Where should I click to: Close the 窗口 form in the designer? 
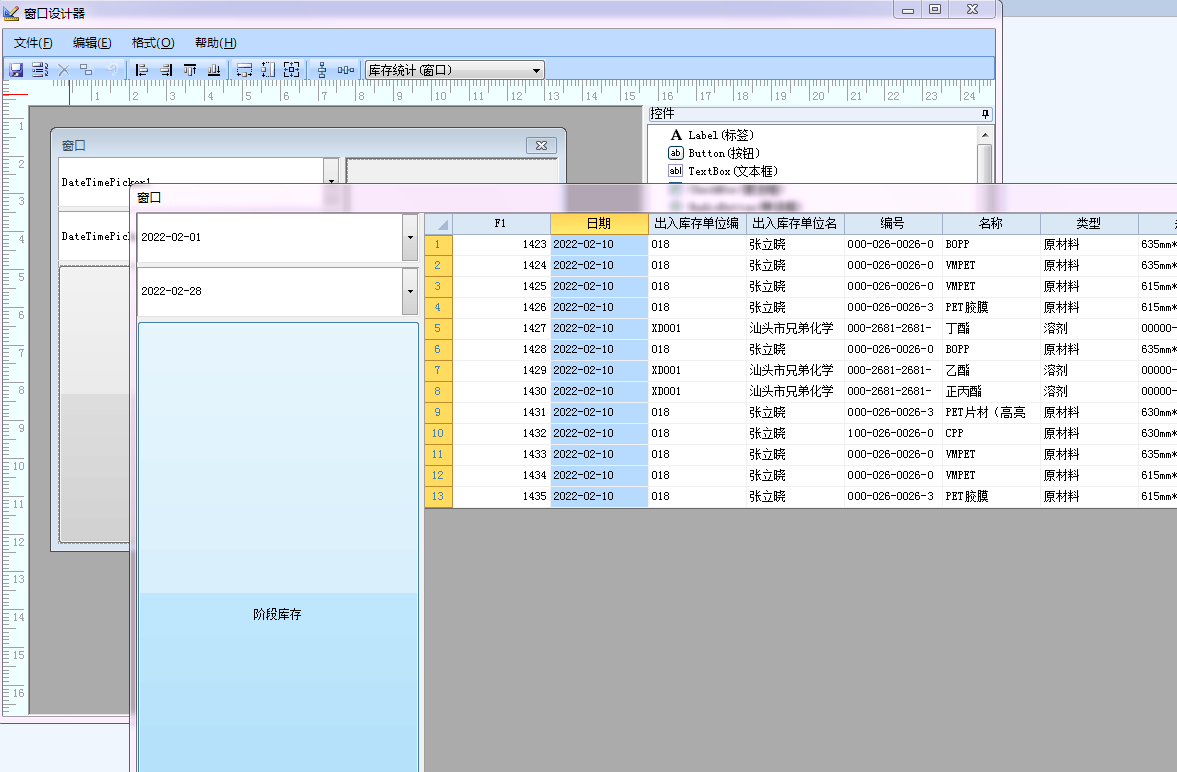pyautogui.click(x=541, y=146)
